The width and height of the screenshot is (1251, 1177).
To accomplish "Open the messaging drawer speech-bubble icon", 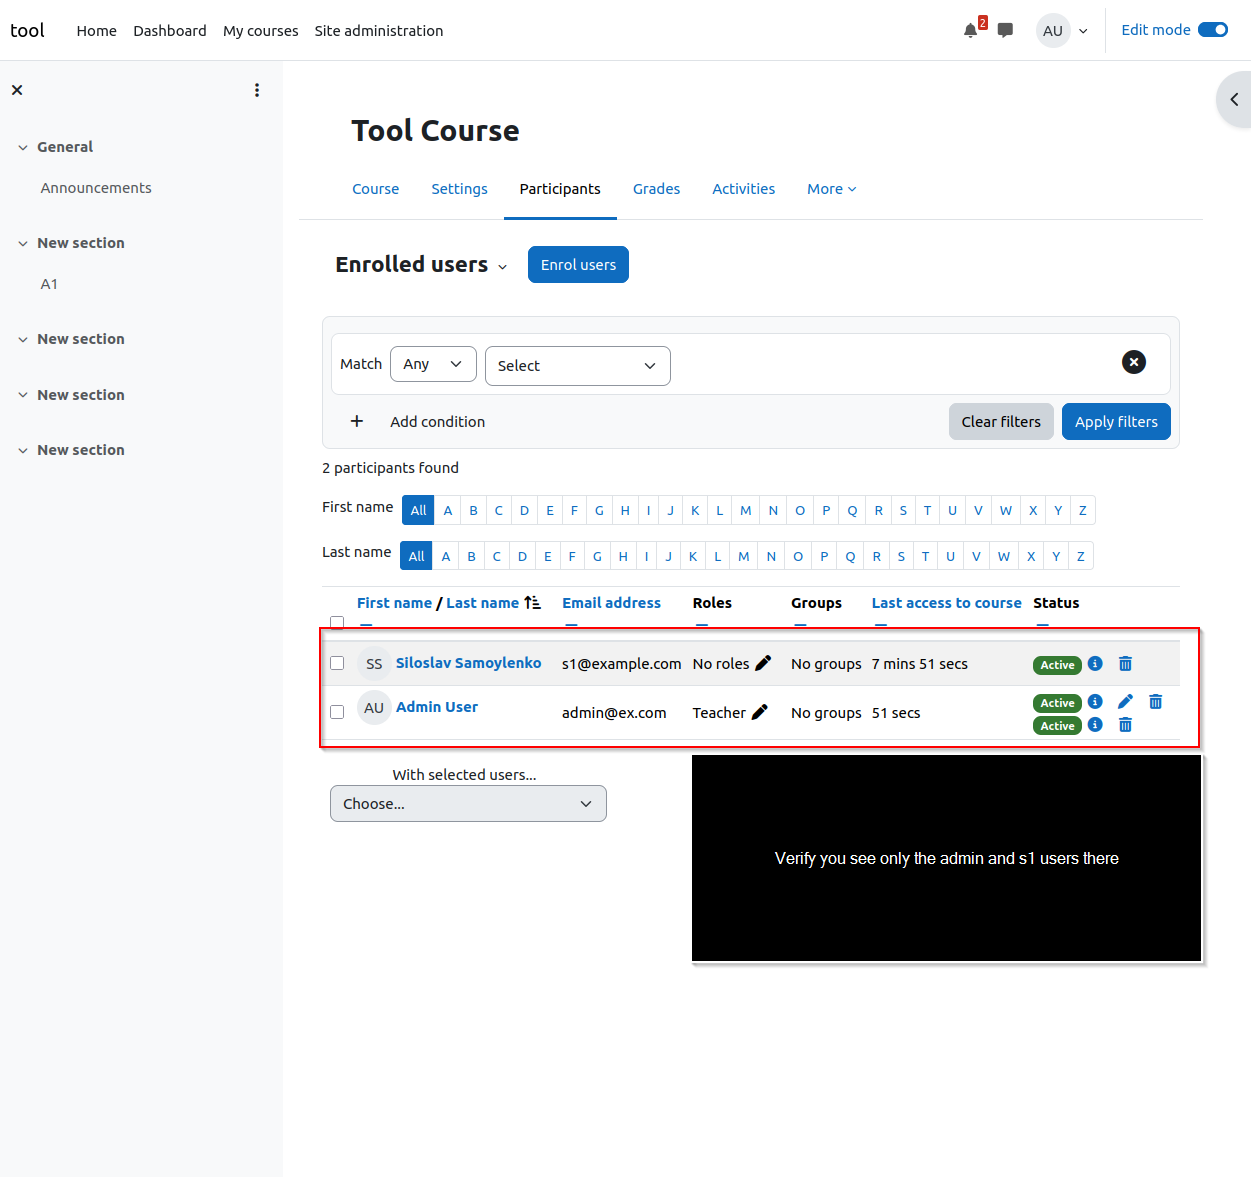I will 1005,31.
